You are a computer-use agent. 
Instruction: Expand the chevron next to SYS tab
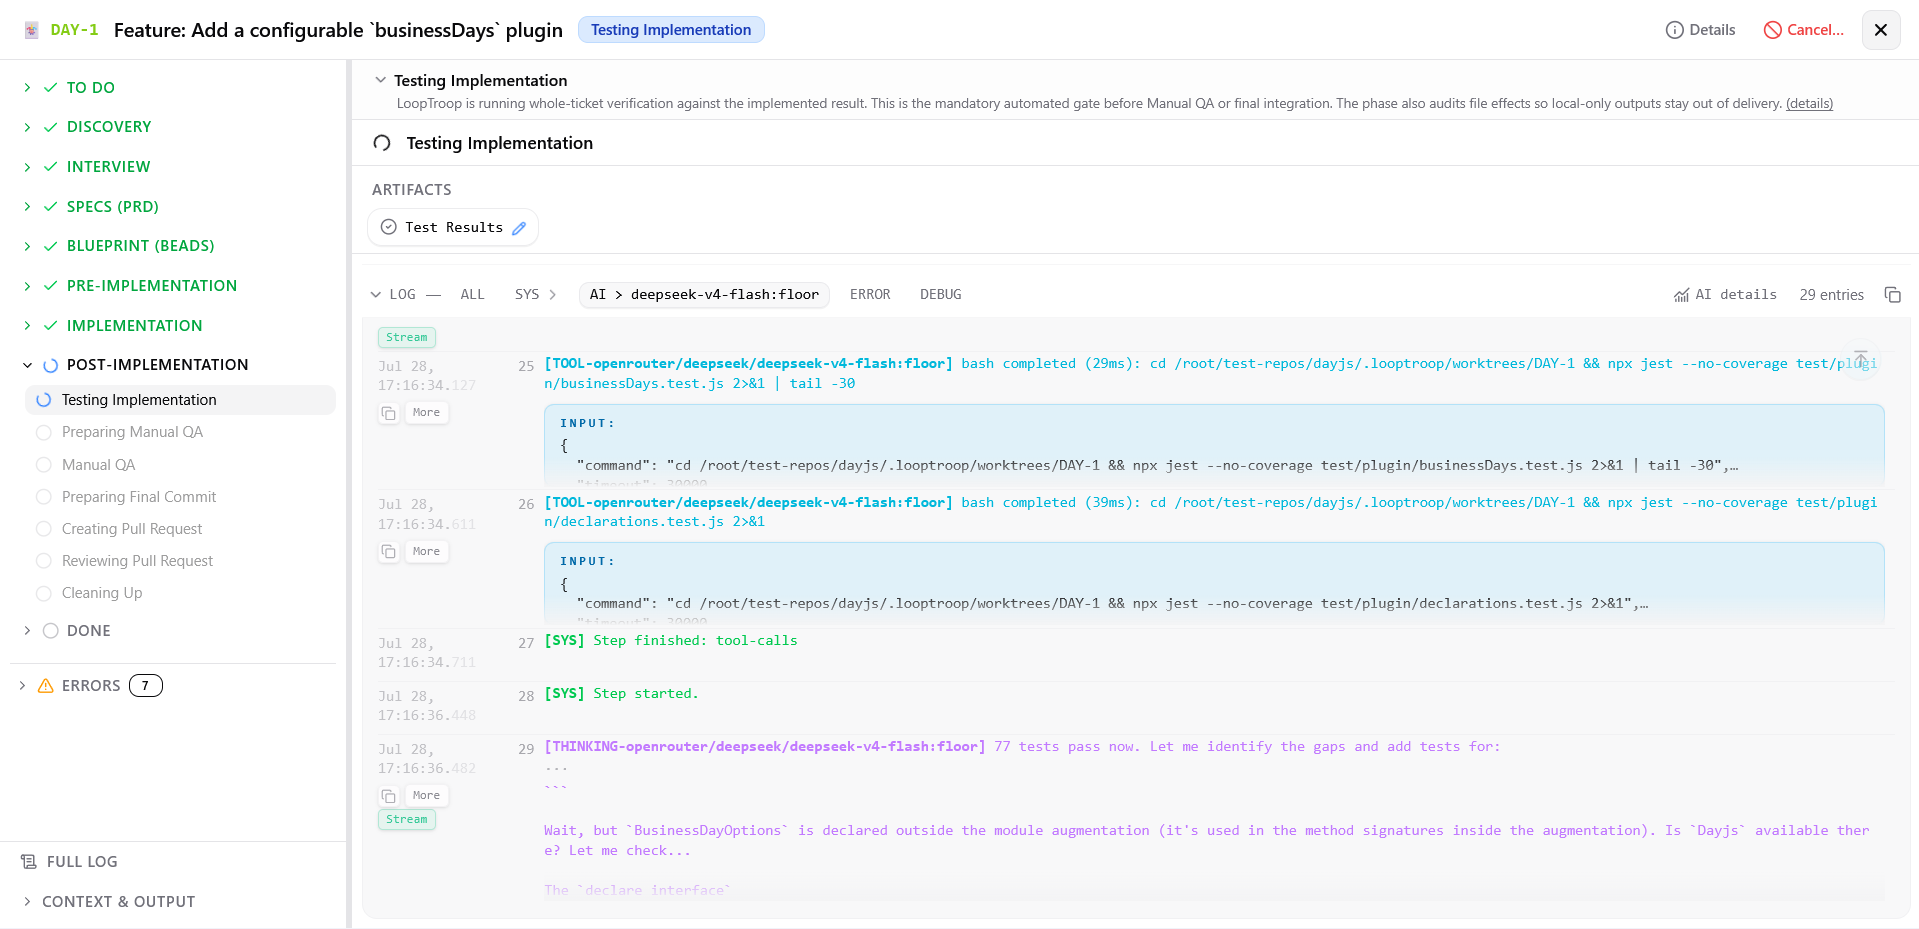(553, 295)
